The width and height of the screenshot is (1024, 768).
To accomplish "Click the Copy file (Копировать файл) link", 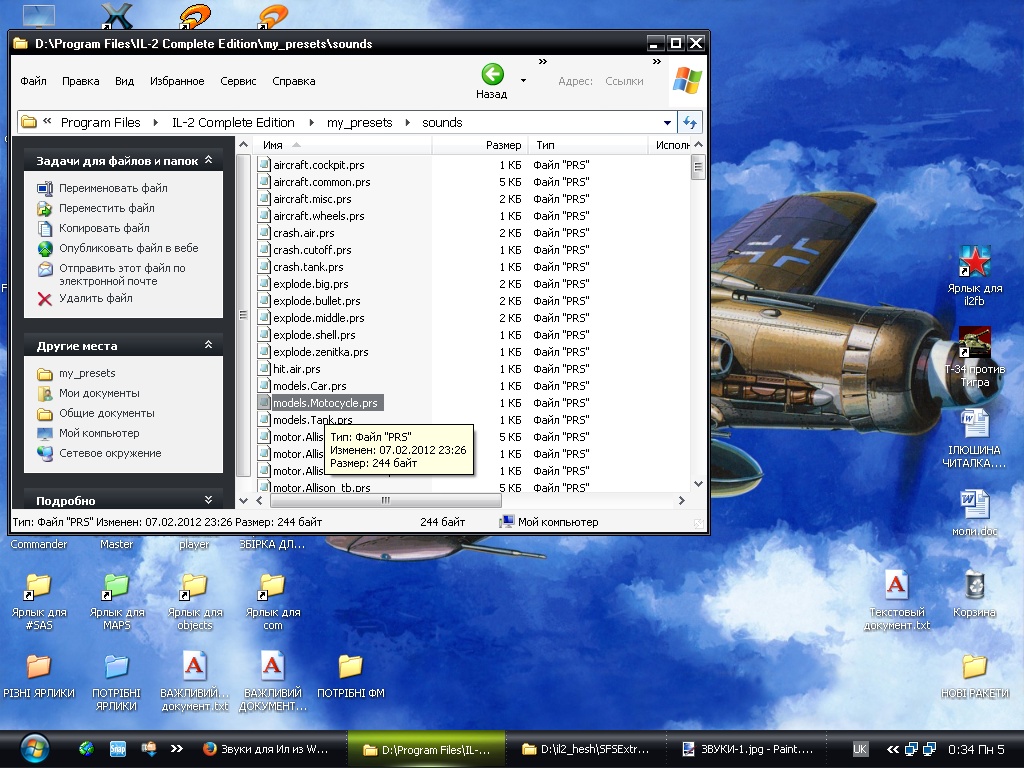I will [x=104, y=228].
